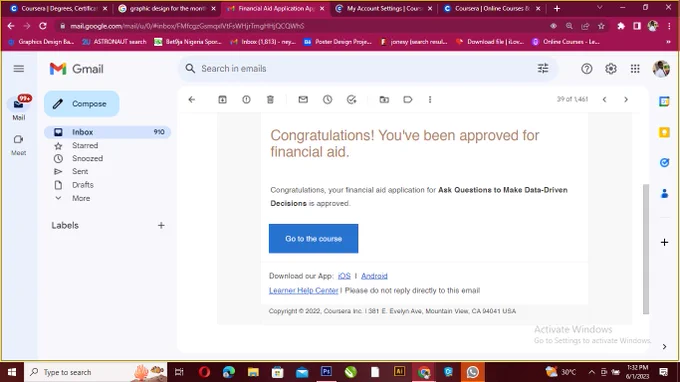Open a new browser tab
Viewport: 680px width, 382px height.
pos(557,8)
